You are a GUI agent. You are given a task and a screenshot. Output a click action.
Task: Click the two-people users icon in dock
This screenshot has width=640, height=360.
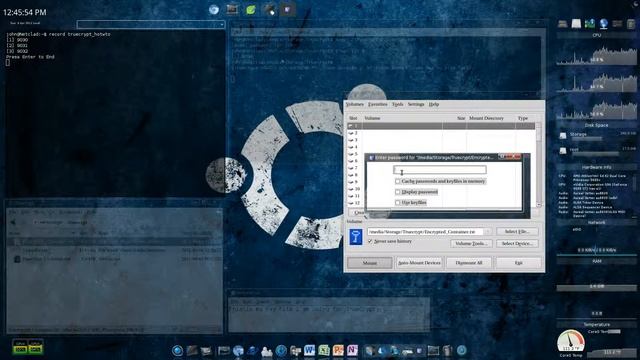[267, 351]
